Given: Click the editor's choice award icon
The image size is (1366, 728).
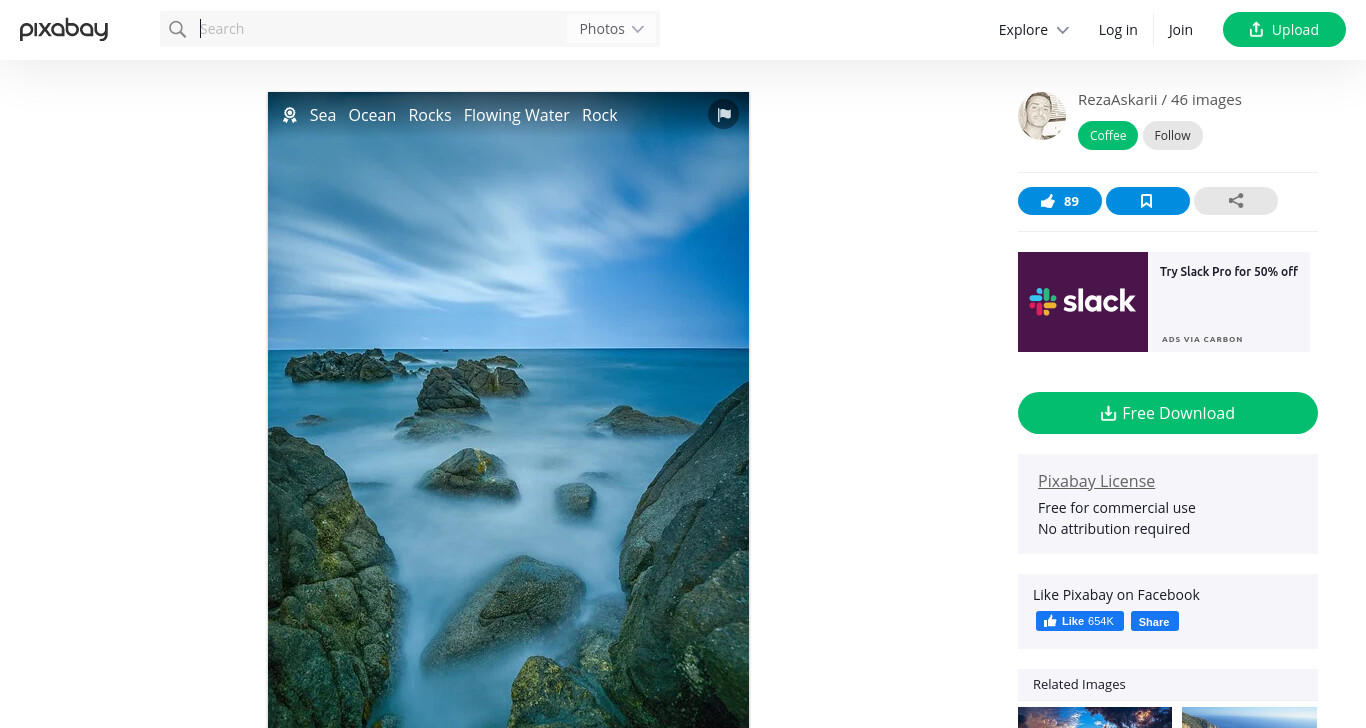Looking at the screenshot, I should [290, 115].
